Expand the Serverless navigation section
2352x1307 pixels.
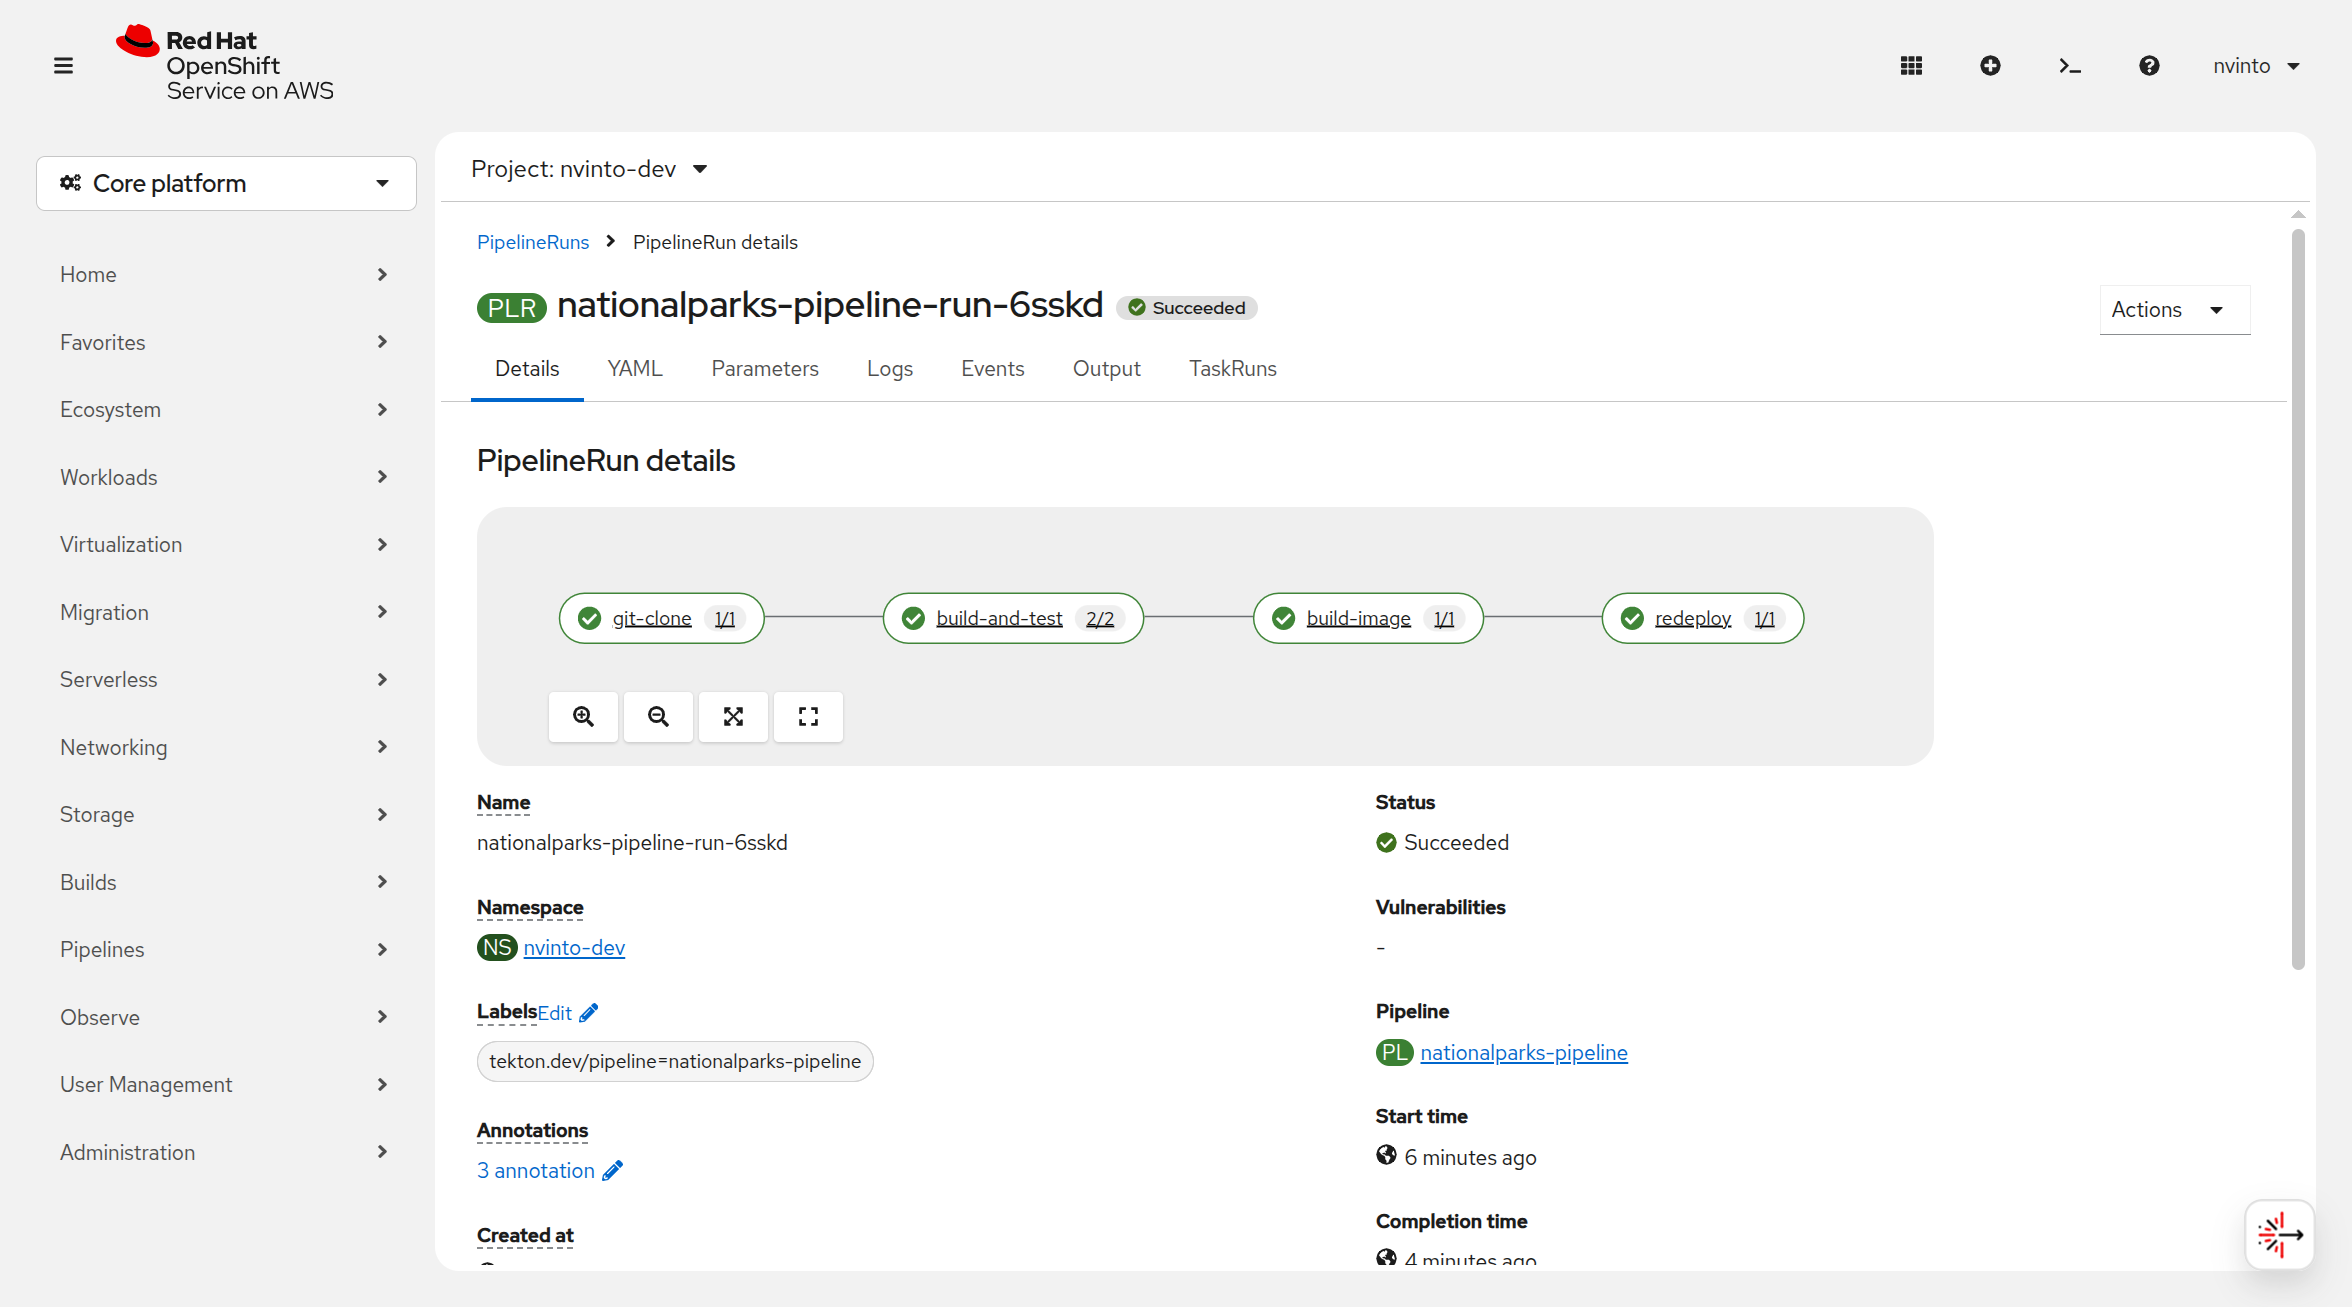(226, 679)
